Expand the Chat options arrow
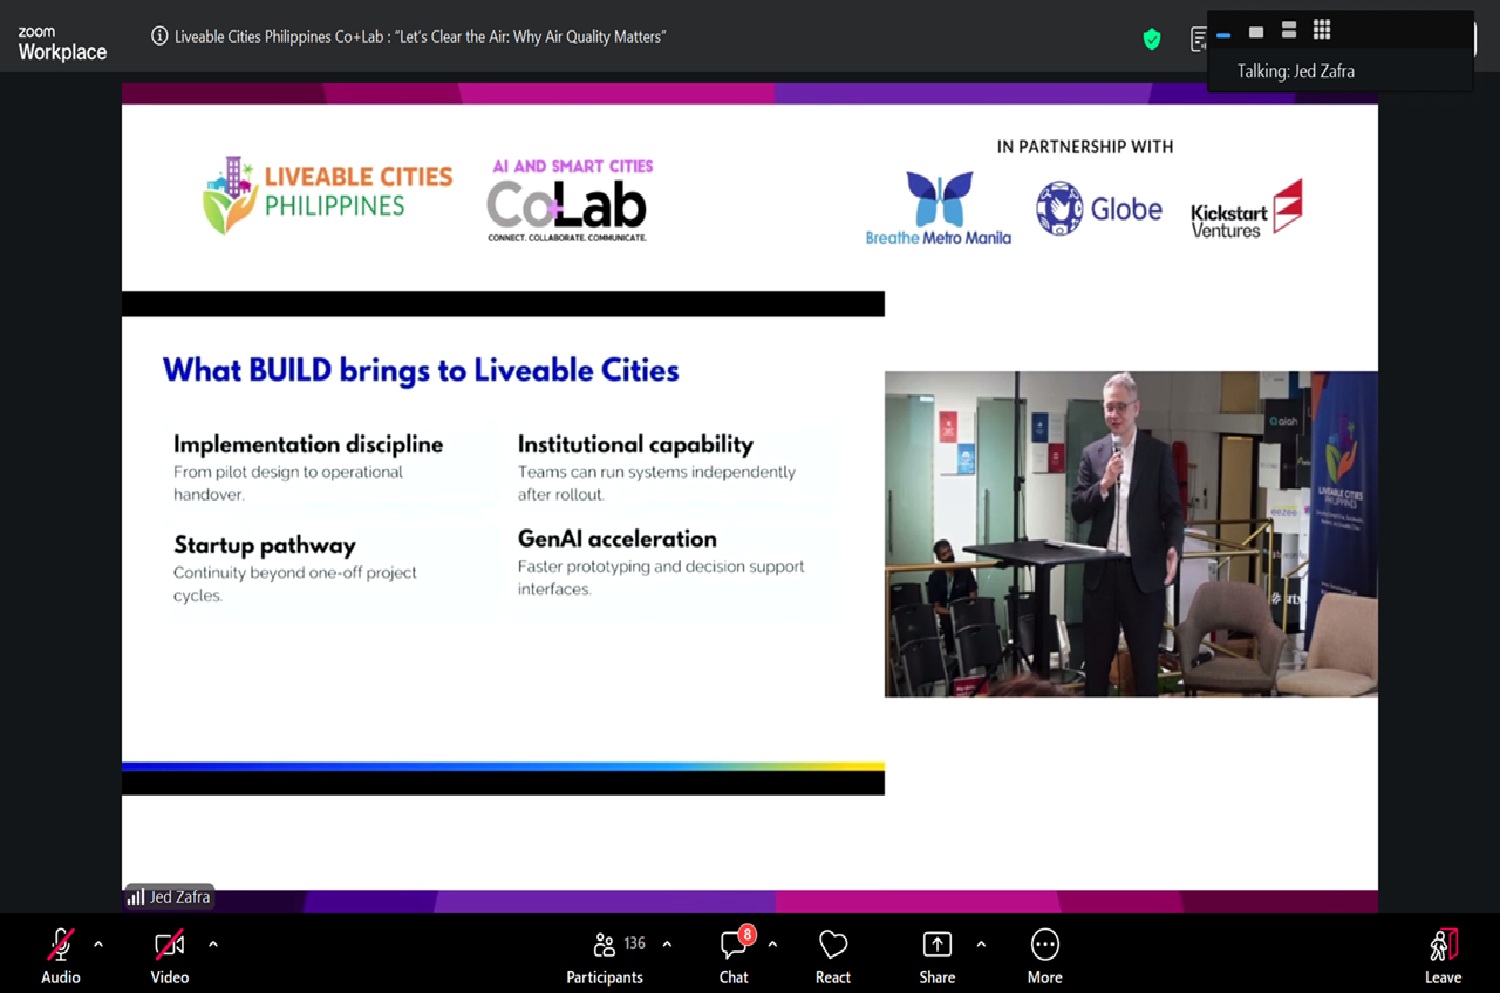Viewport: 1500px width, 993px height. (x=773, y=944)
